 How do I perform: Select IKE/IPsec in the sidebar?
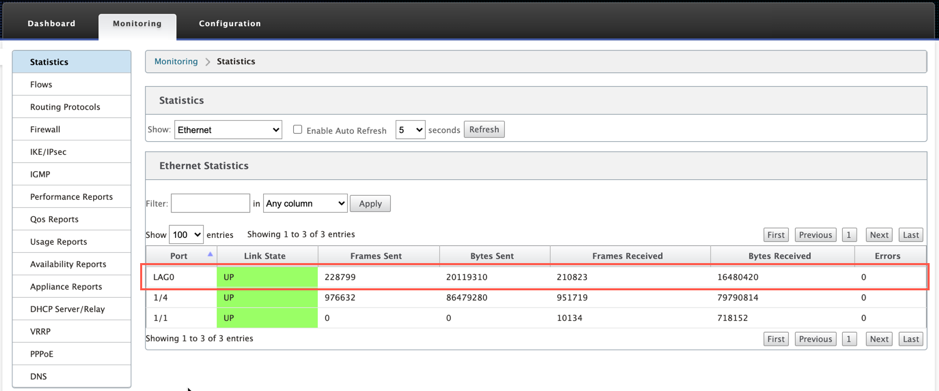72,152
